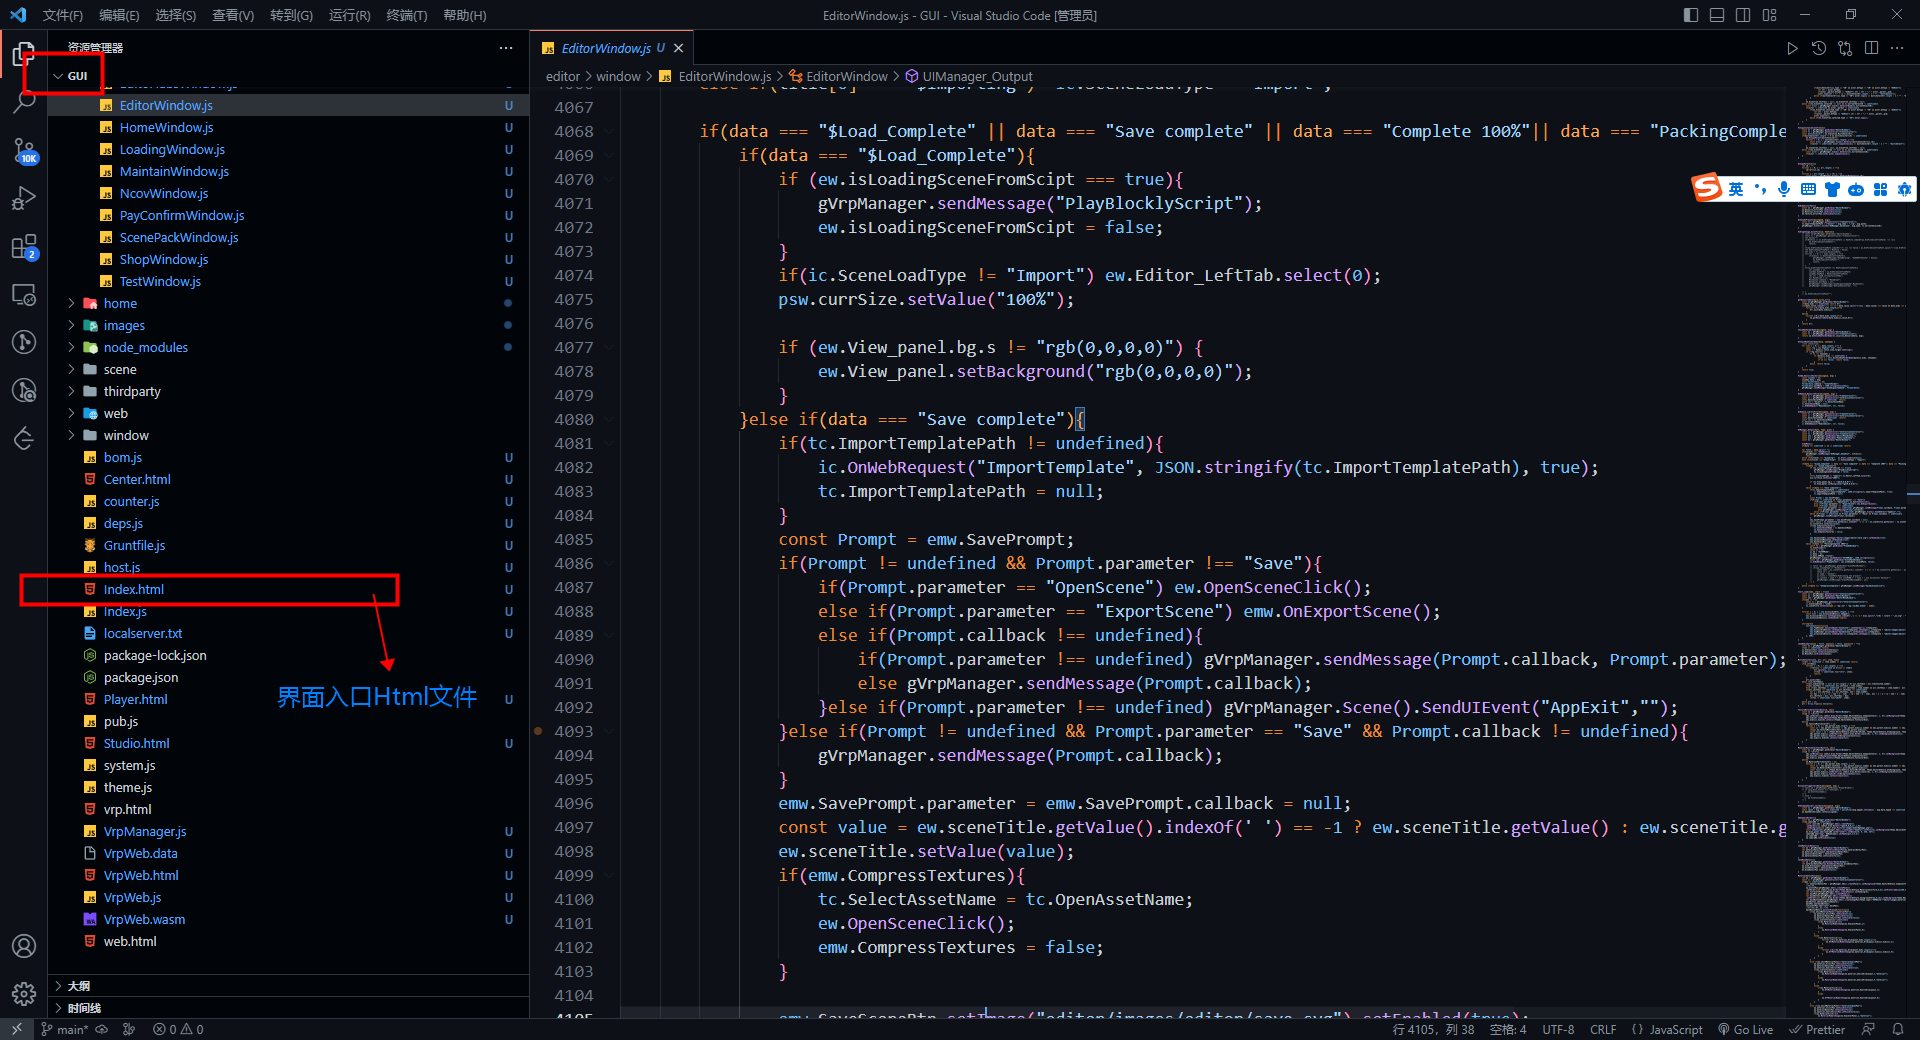
Task: Toggle Sogou IME English/Chinese mode
Action: pos(1736,189)
